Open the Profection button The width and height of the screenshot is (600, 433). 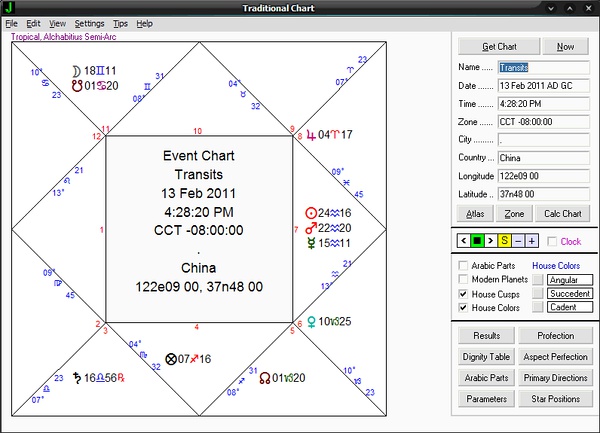[x=555, y=336]
